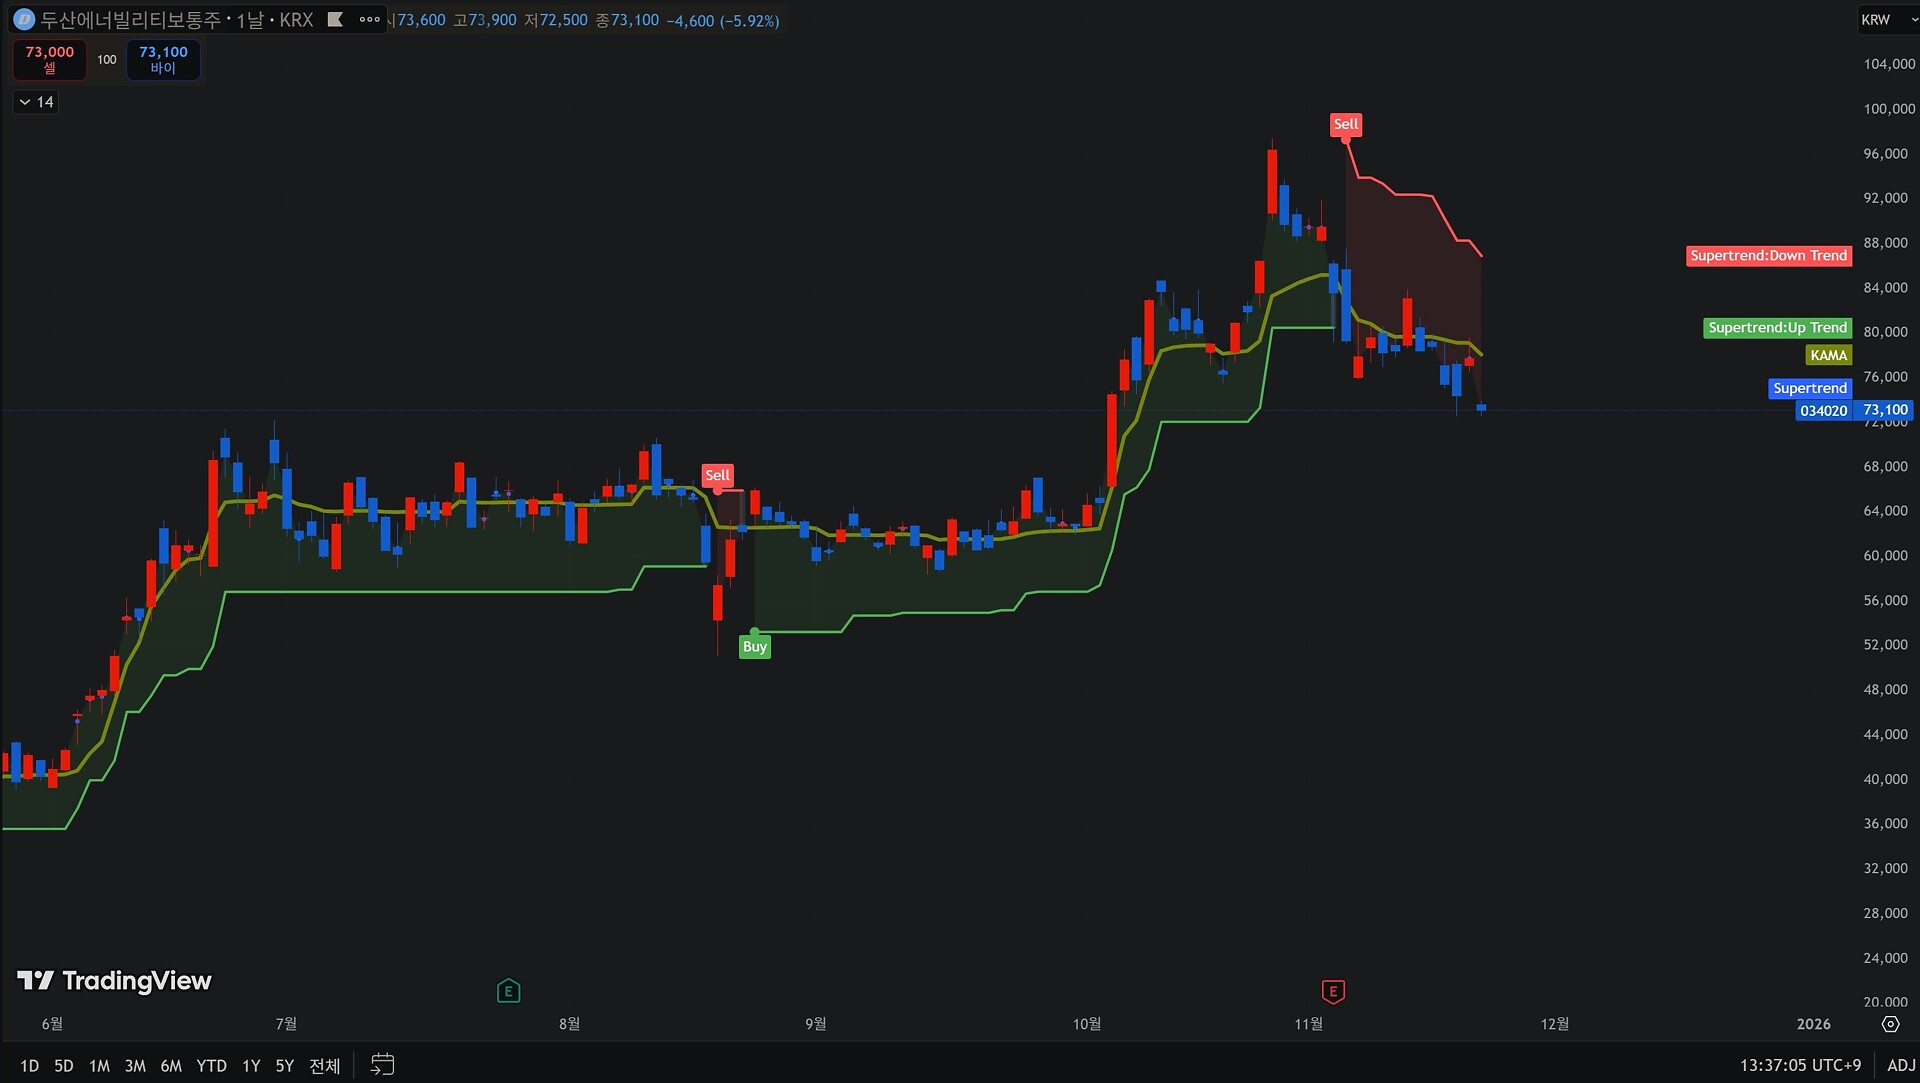1920x1083 pixels.
Task: Open chart settings gear at bottom right
Action: pos(1890,1024)
